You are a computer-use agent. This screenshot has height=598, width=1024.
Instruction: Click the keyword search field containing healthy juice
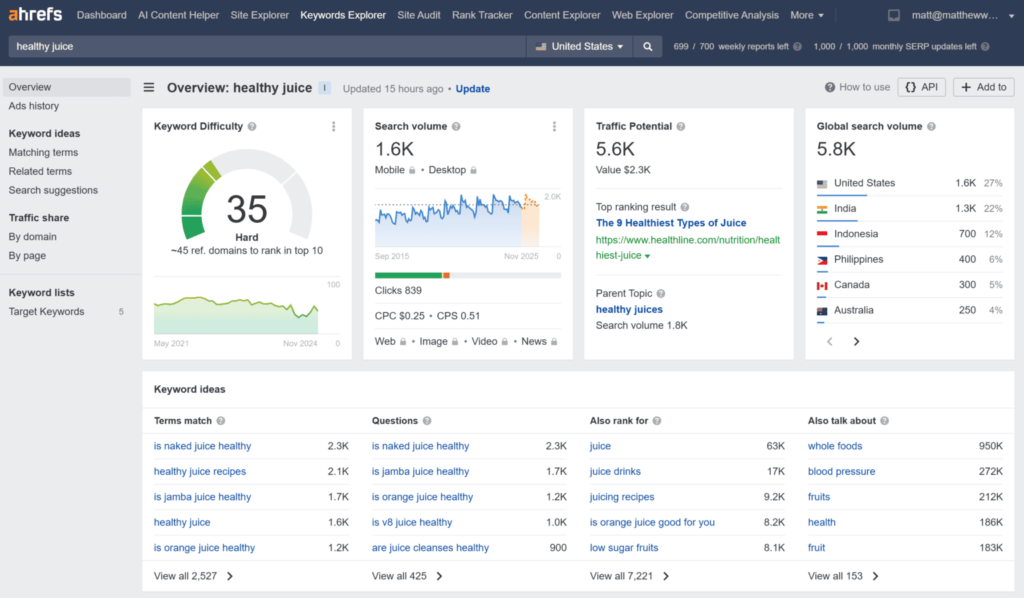[x=266, y=46]
